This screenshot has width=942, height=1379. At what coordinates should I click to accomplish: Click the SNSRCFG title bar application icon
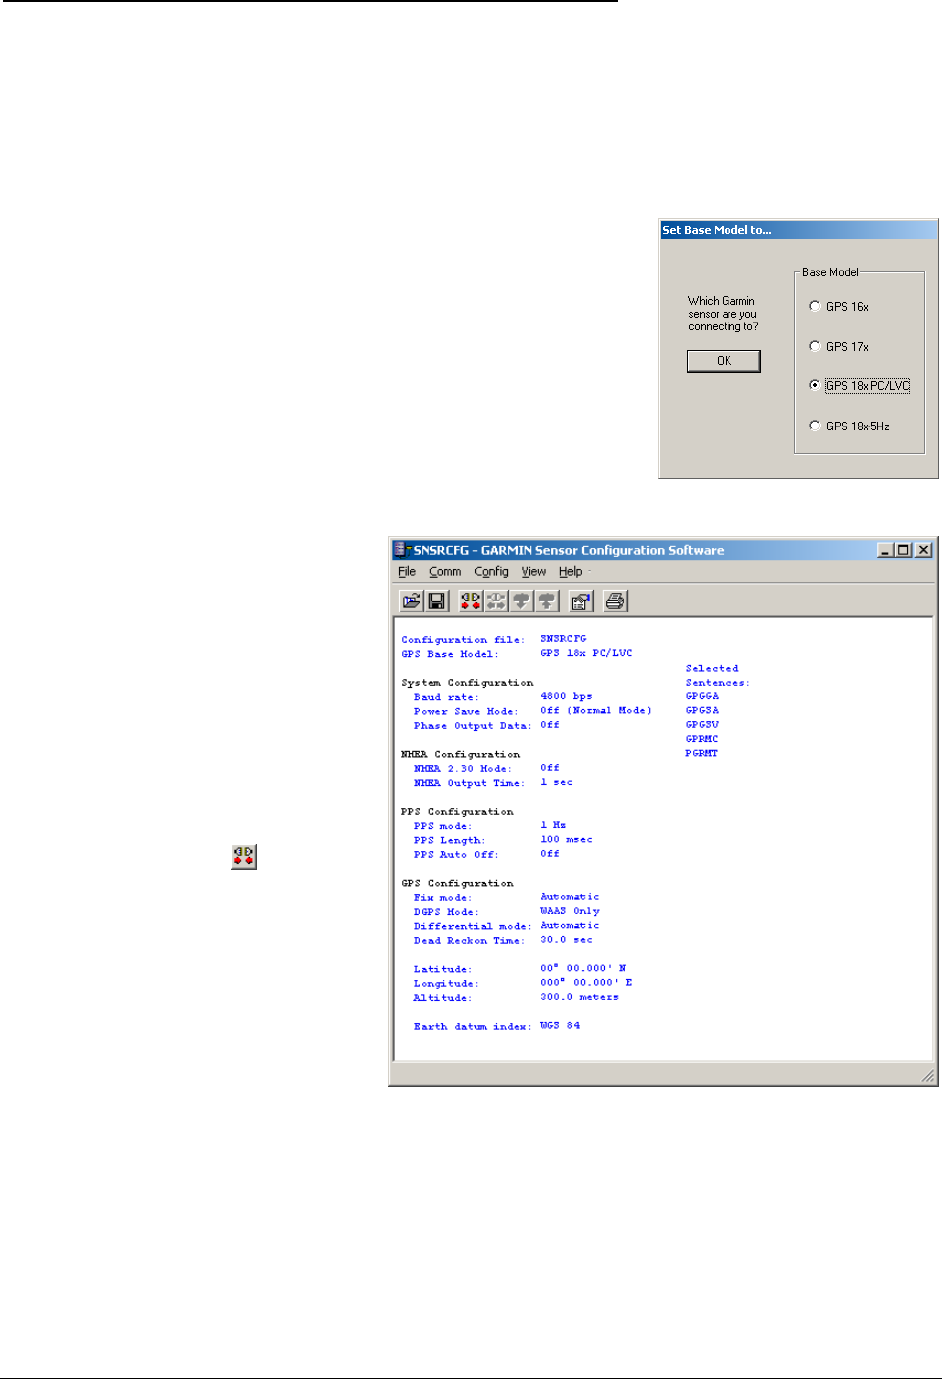(402, 550)
